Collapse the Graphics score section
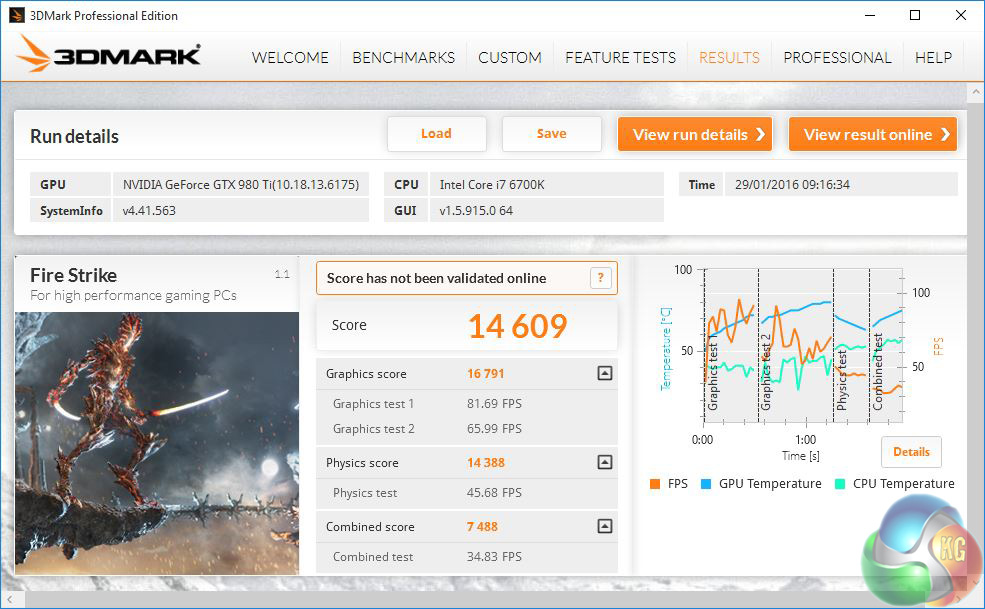The width and height of the screenshot is (985, 609). (x=603, y=374)
